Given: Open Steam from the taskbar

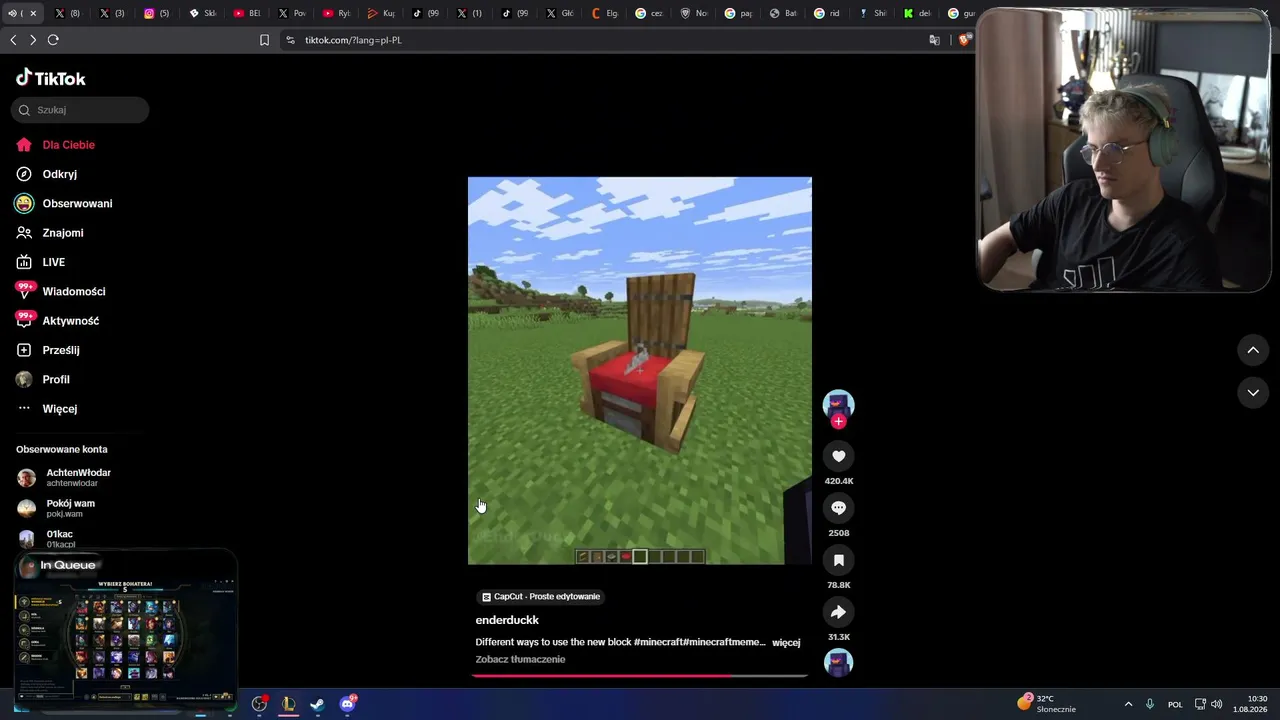Looking at the screenshot, I should (317, 704).
